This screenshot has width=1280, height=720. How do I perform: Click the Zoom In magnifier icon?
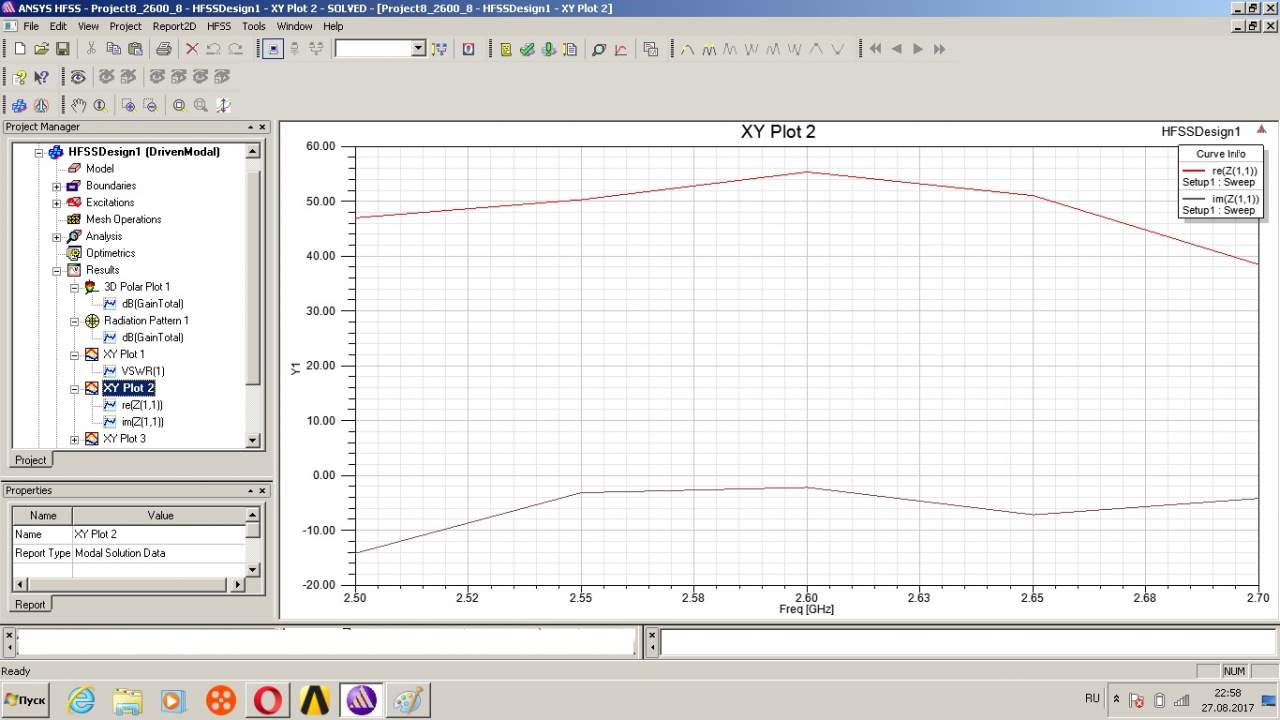128,105
